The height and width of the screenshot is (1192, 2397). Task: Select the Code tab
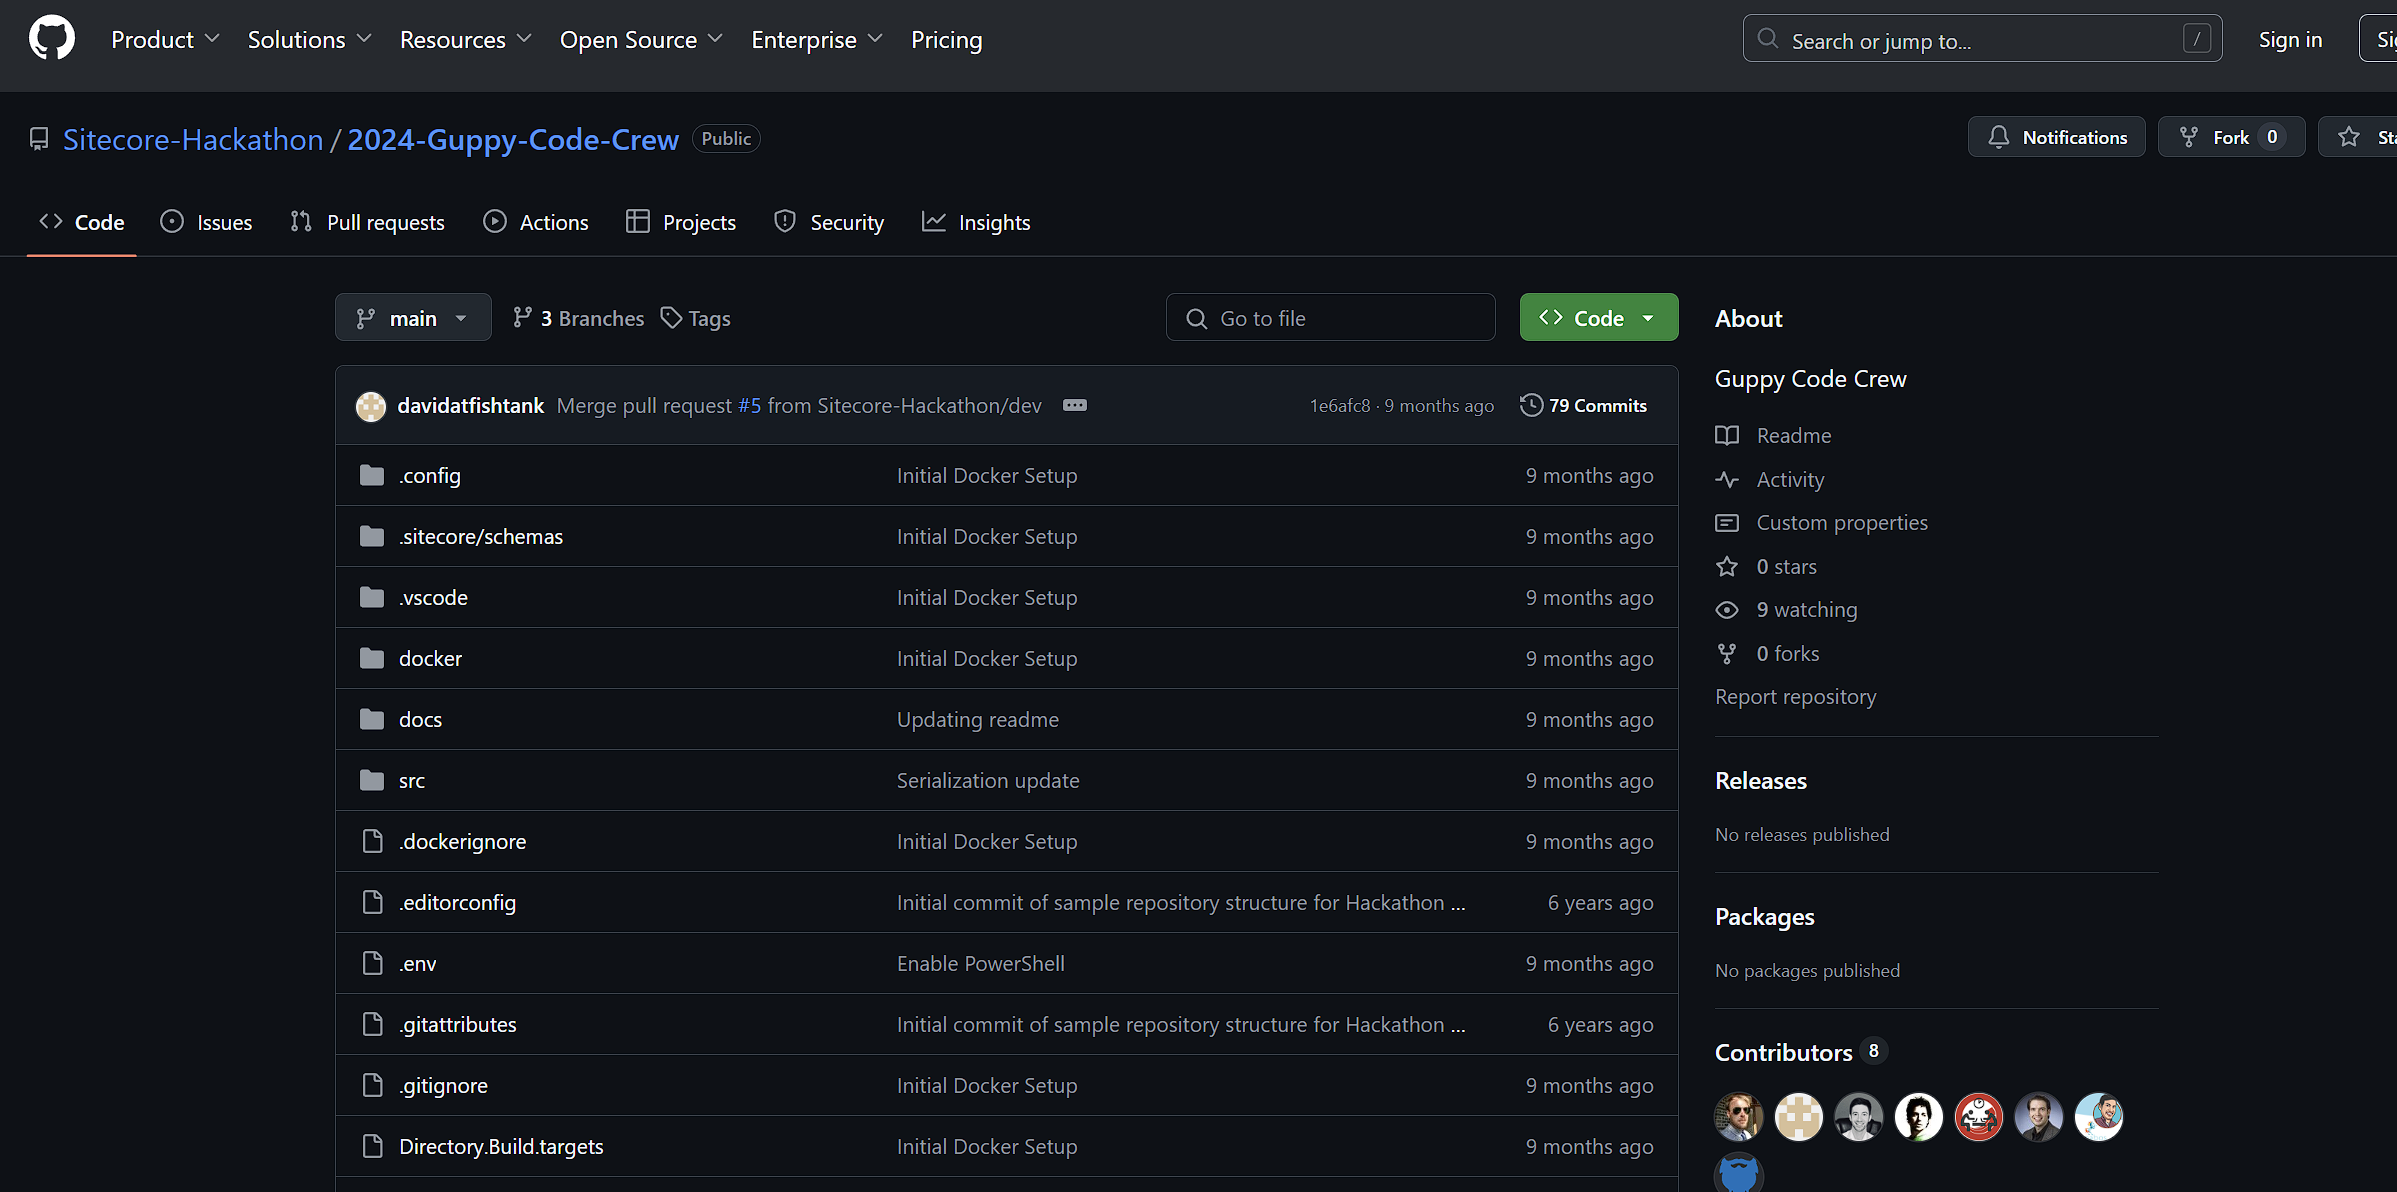click(x=82, y=222)
